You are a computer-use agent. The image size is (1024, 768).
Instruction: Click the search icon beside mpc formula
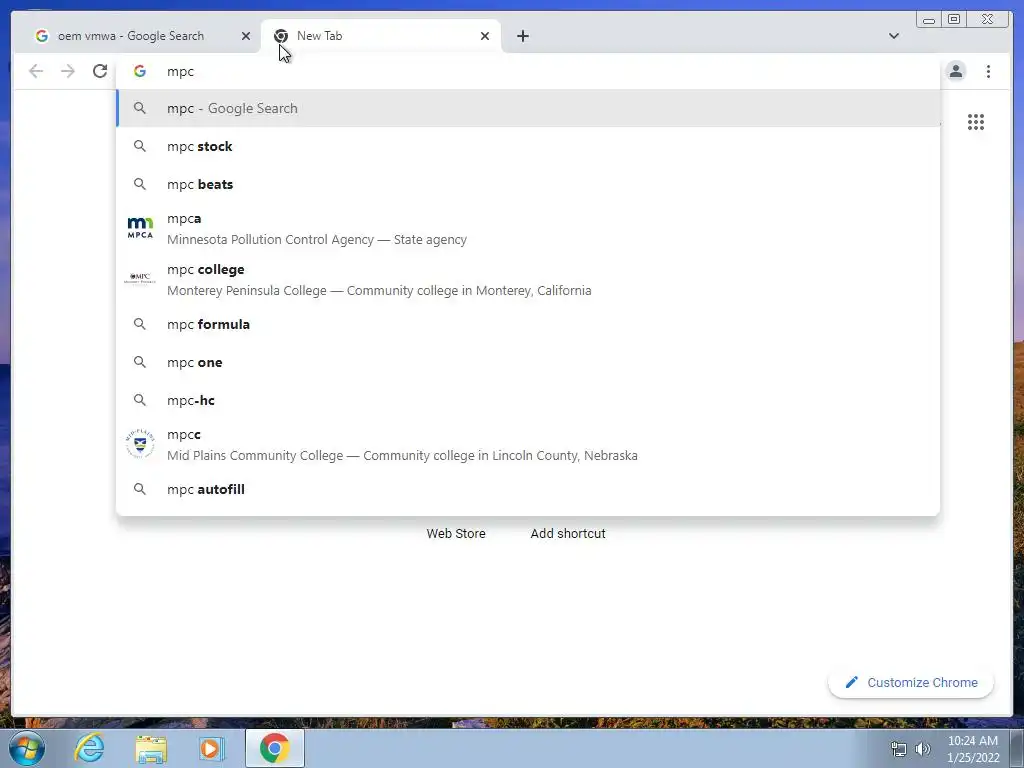tap(140, 324)
